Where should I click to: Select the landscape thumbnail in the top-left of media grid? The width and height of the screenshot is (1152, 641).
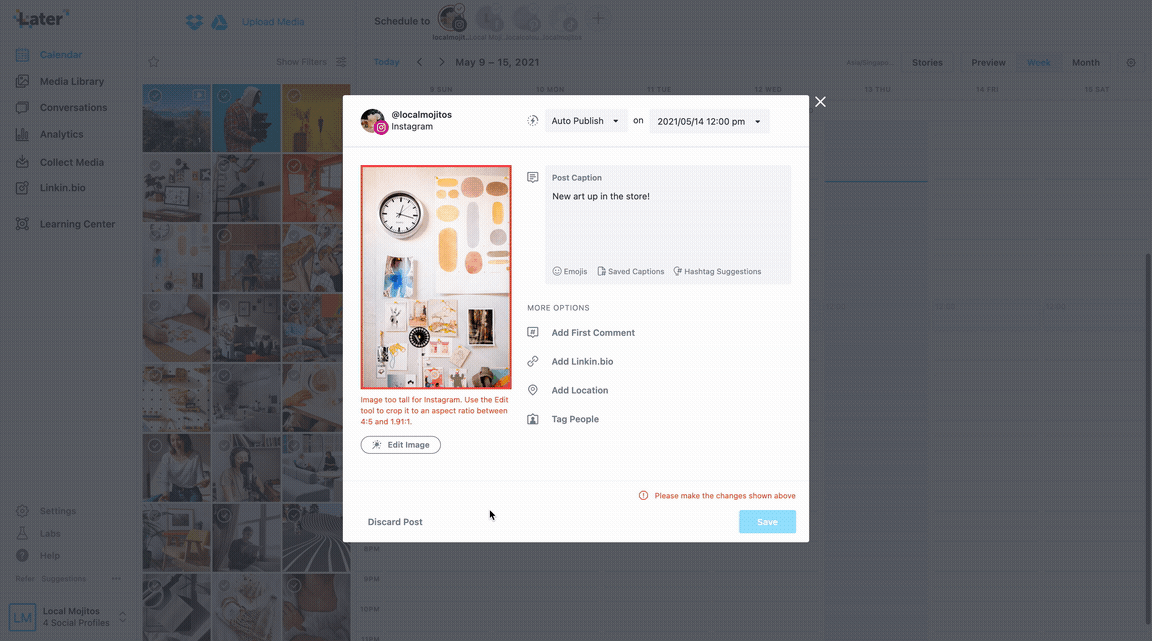[x=176, y=118]
